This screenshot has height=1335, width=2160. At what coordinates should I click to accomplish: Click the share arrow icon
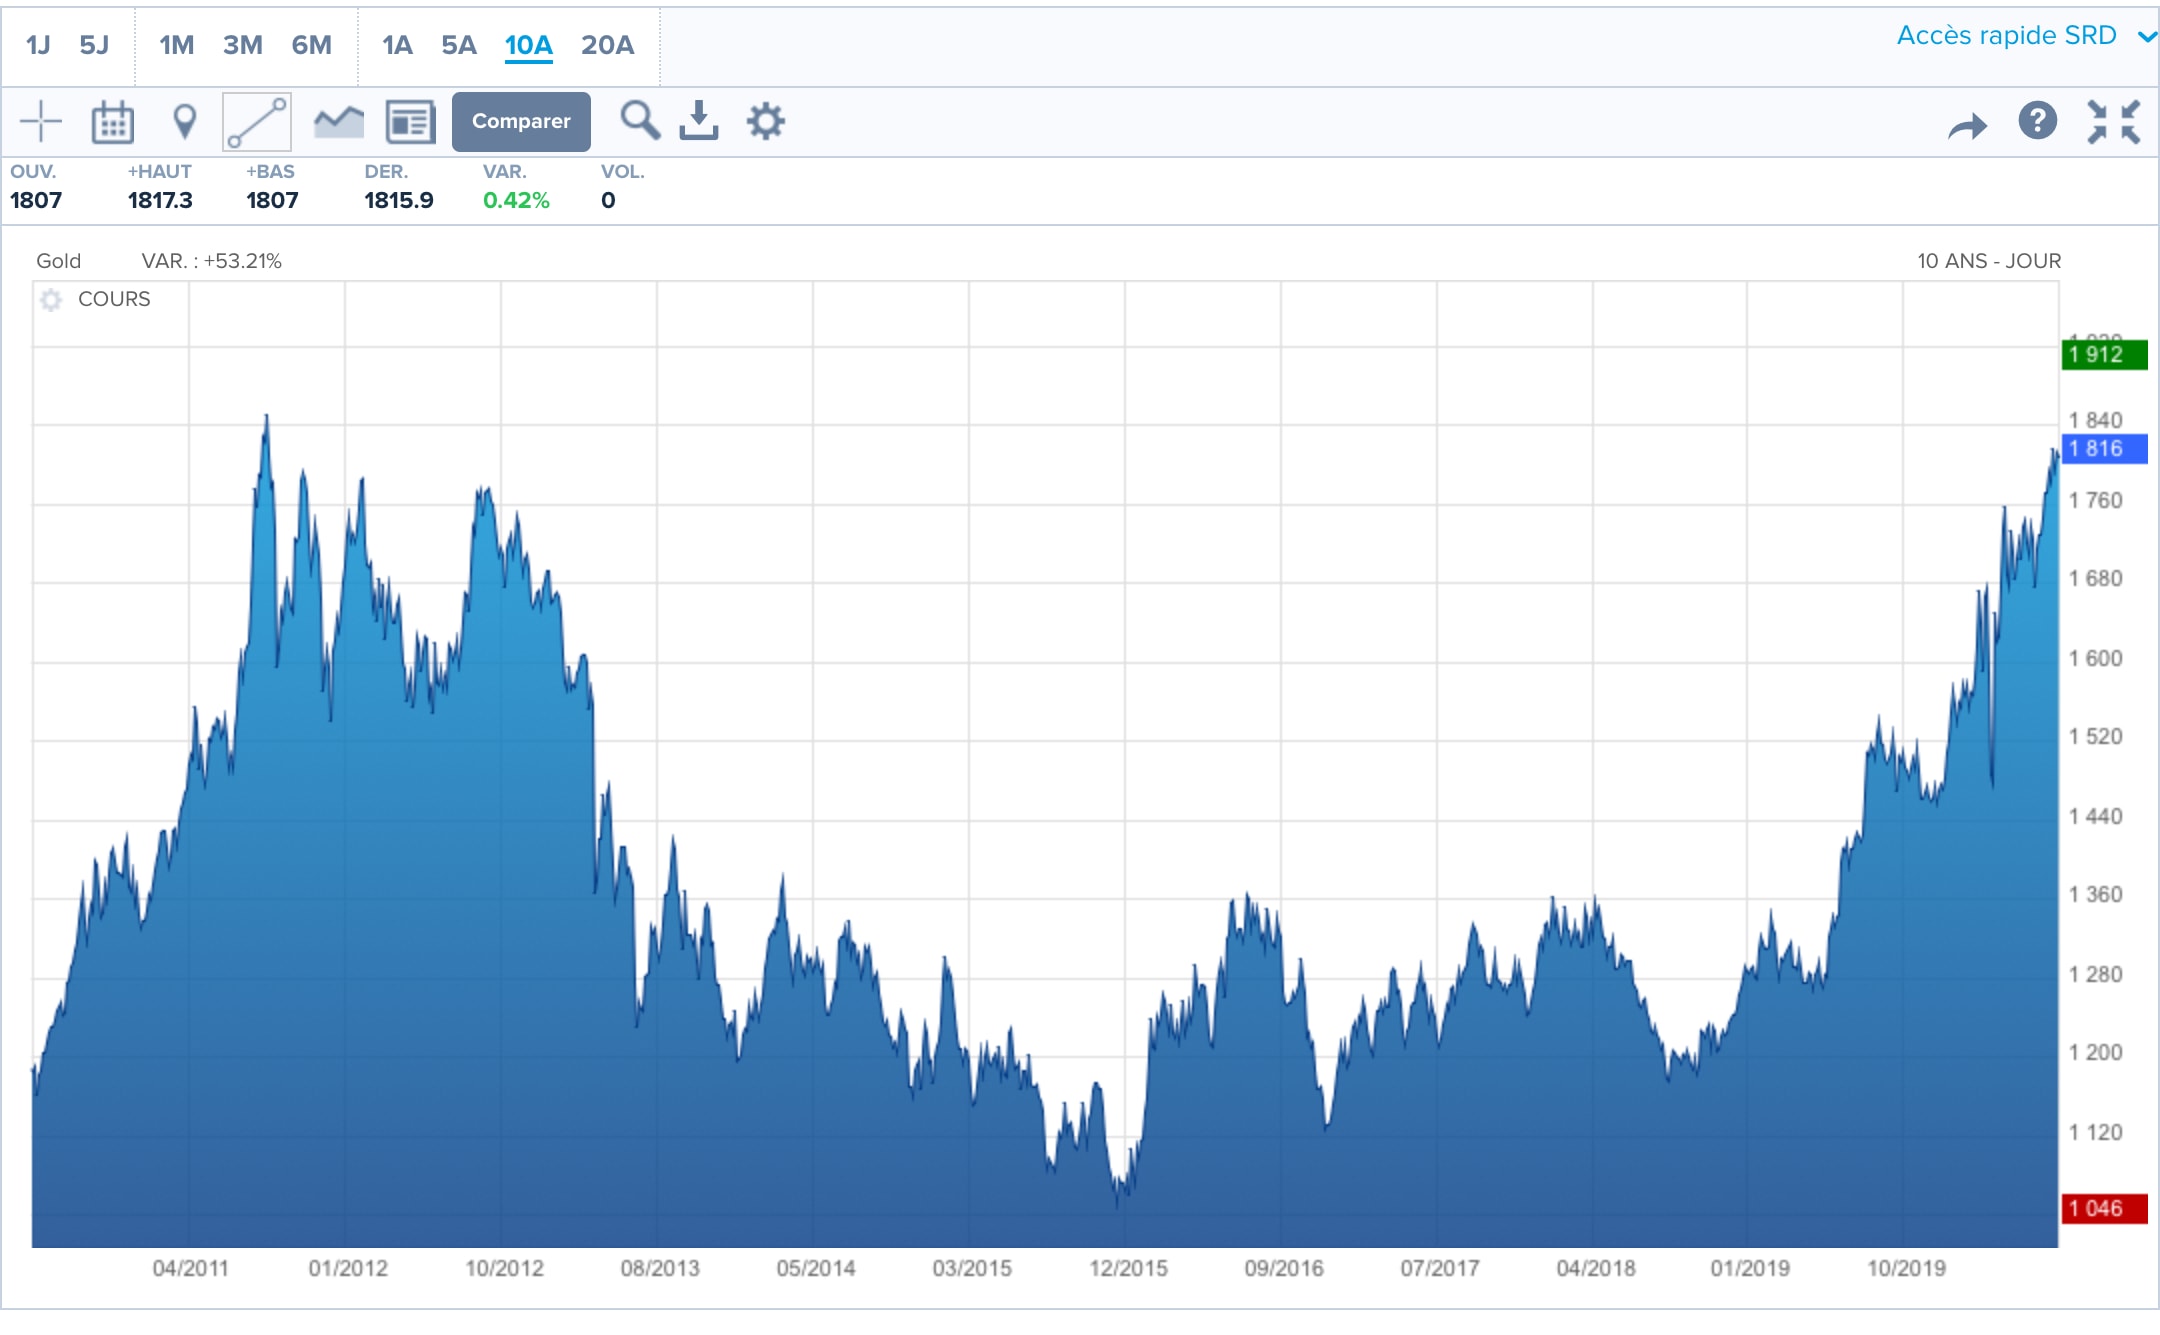[1967, 126]
